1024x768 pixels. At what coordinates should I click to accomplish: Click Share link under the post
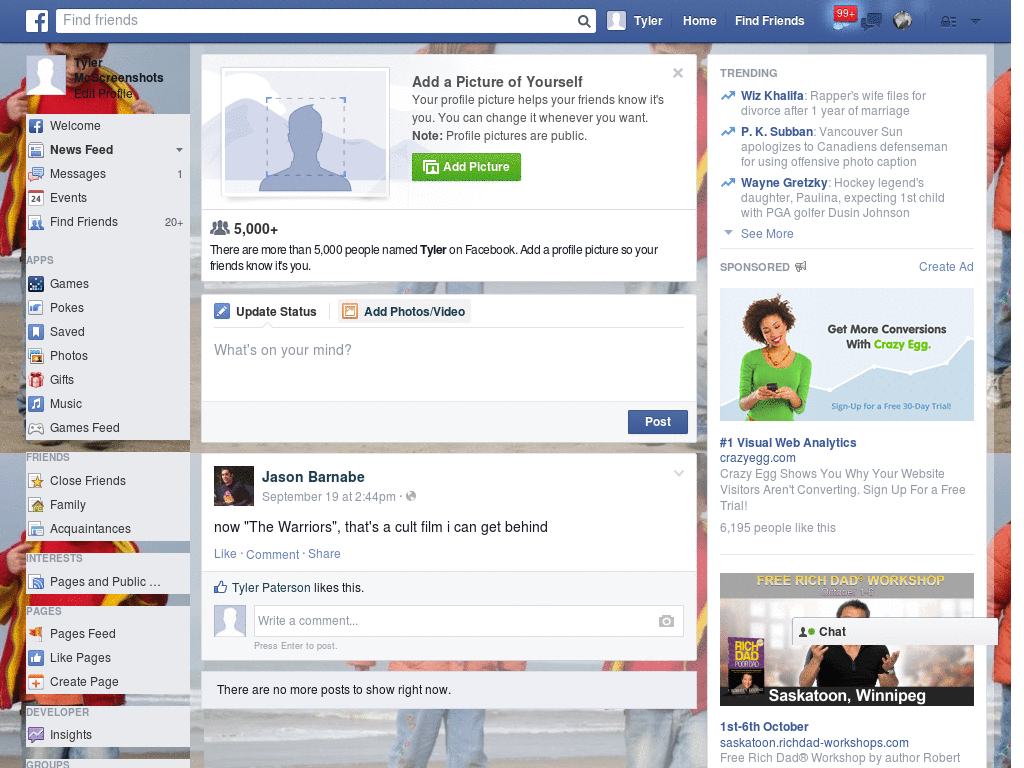[x=324, y=554]
